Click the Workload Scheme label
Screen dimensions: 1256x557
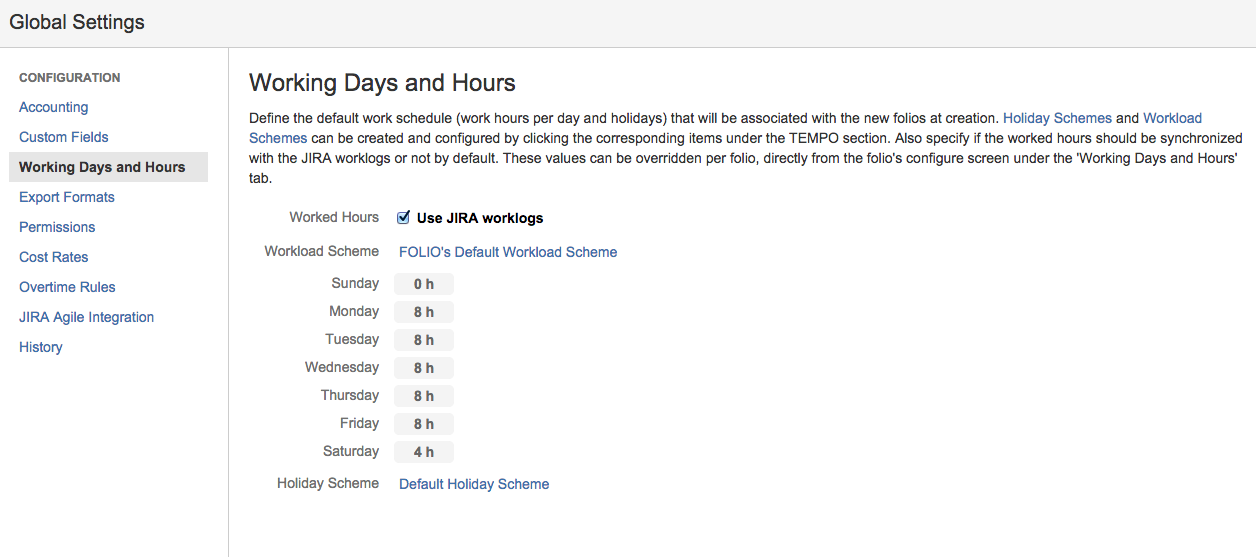[322, 251]
